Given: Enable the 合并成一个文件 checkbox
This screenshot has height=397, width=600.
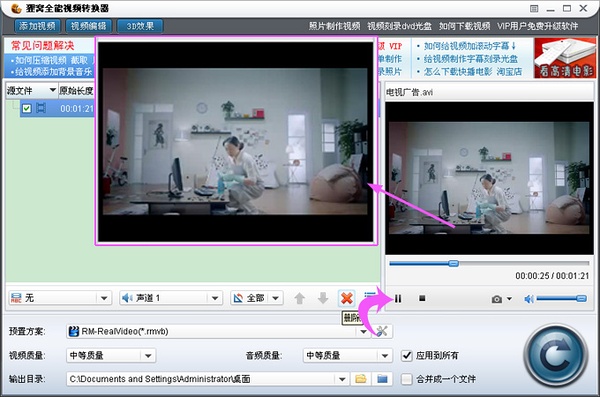Looking at the screenshot, I should tap(406, 379).
